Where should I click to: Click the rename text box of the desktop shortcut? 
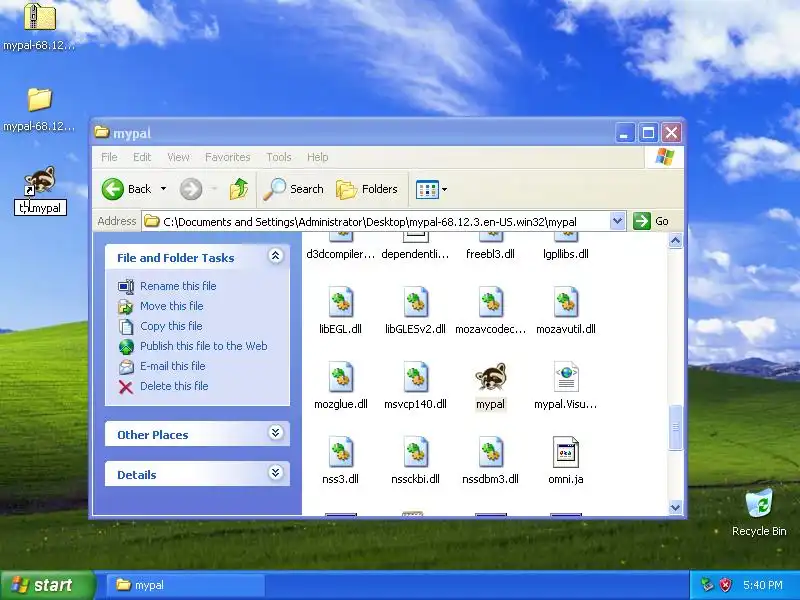coord(40,208)
